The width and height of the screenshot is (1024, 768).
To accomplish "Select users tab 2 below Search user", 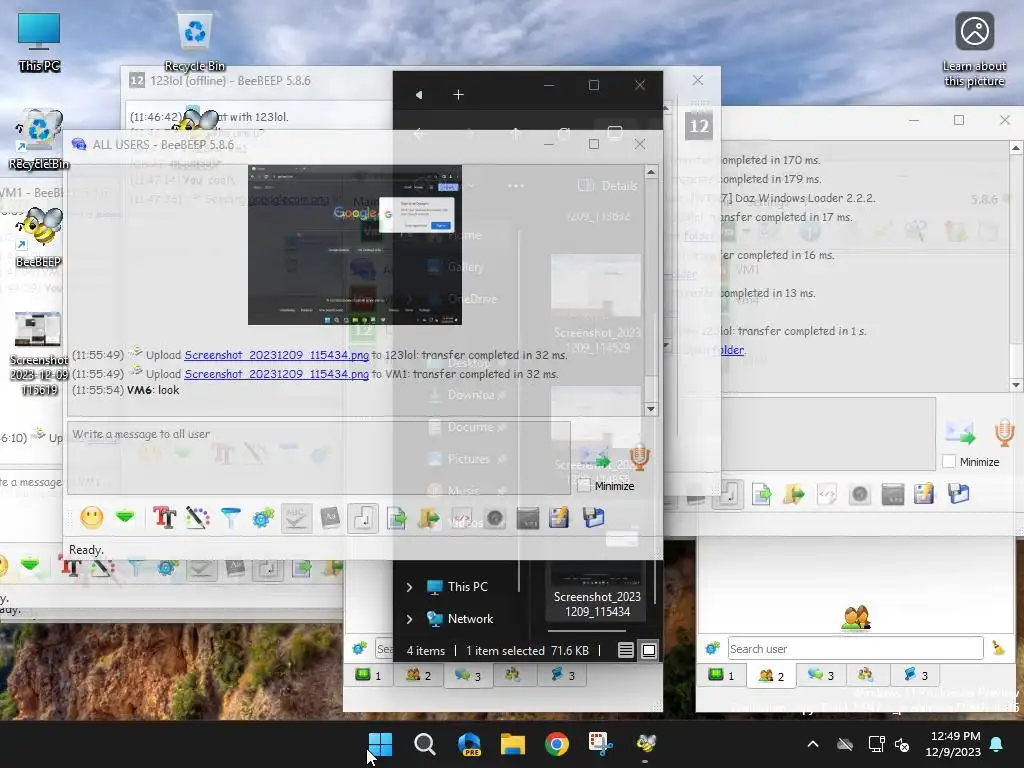I will (x=771, y=675).
